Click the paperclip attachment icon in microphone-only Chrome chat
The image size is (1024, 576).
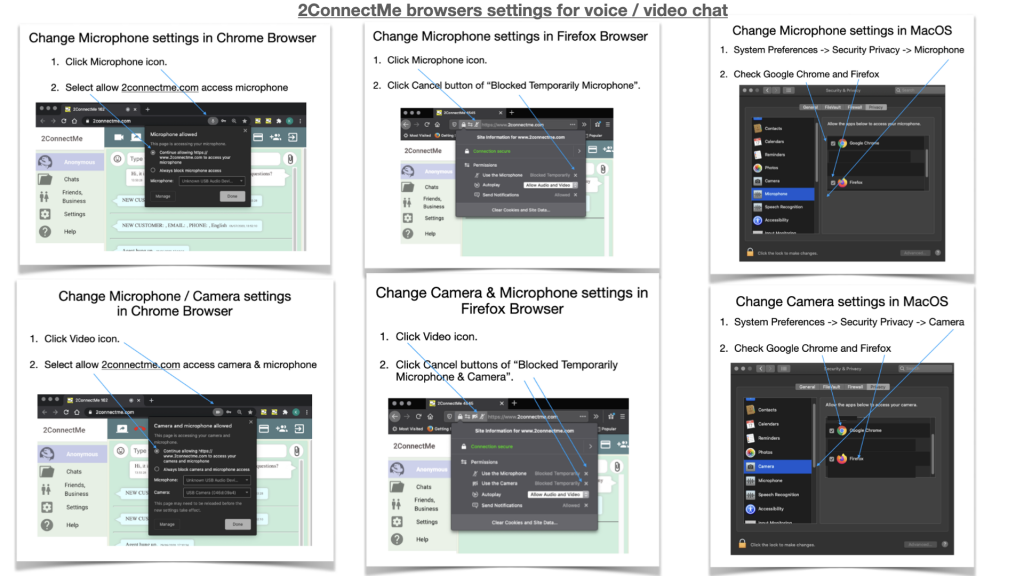point(288,159)
